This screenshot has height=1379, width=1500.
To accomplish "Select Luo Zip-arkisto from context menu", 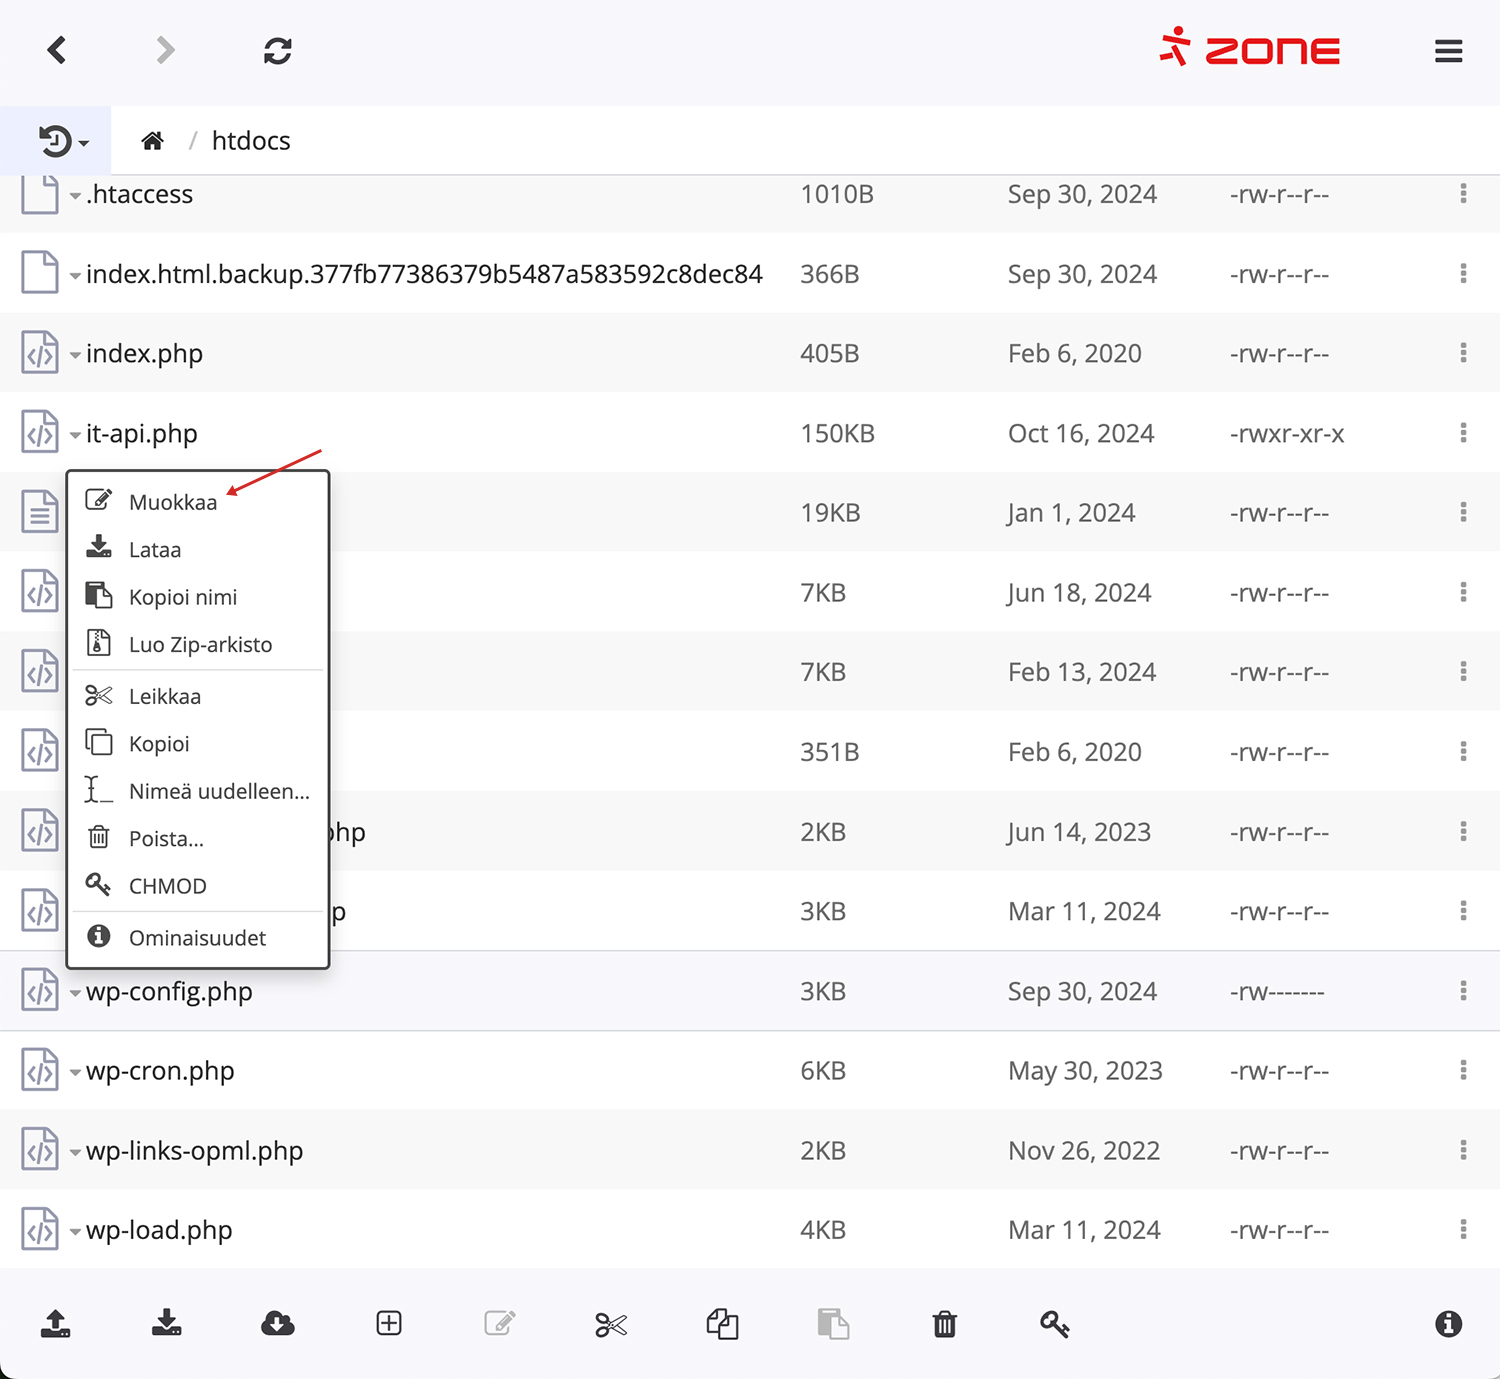I will point(200,645).
